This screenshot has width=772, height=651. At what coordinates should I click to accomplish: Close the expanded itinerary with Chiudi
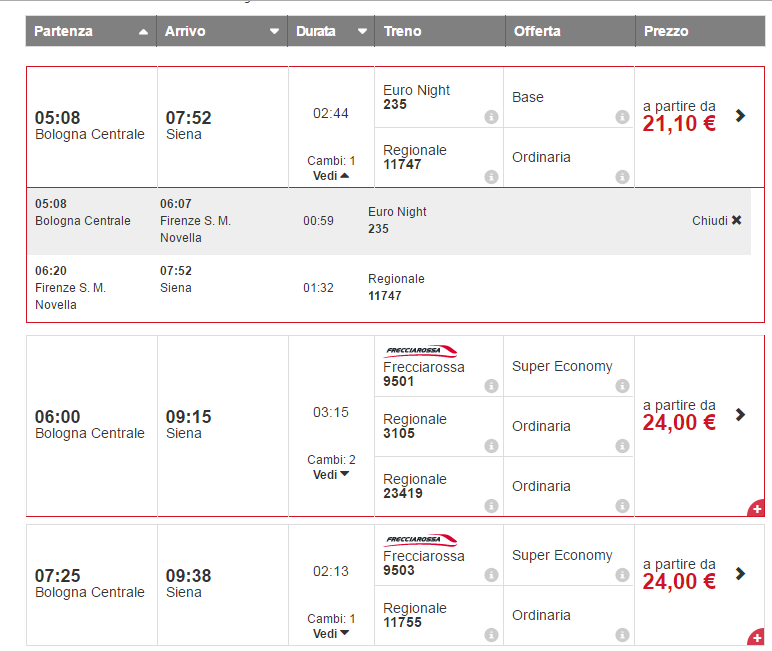tap(717, 220)
